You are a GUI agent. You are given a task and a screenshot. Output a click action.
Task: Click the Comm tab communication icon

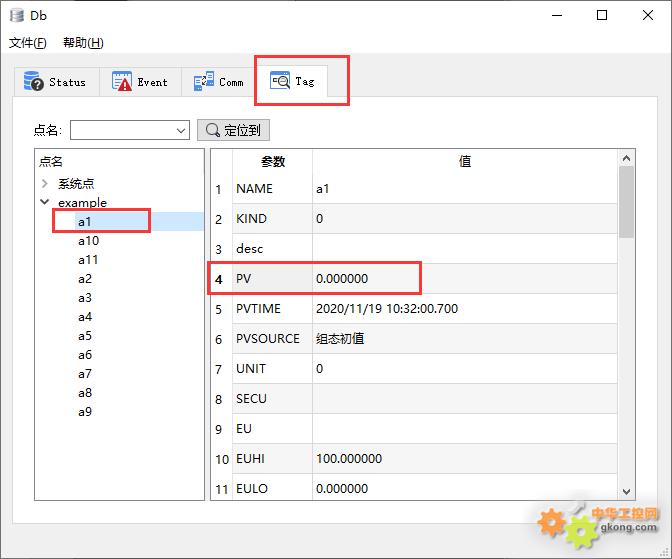pyautogui.click(x=204, y=81)
